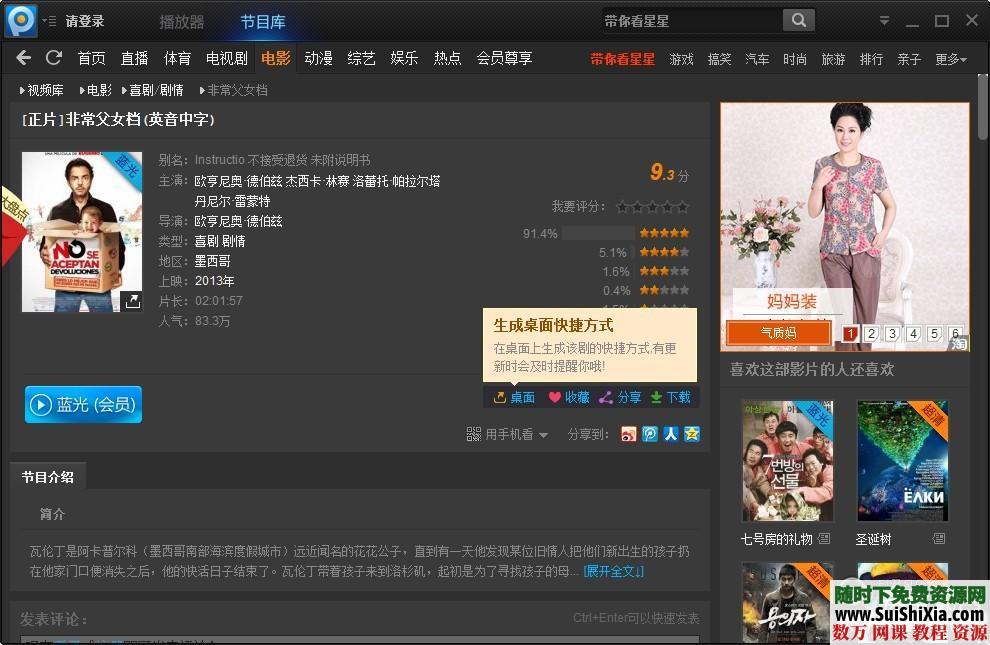Screen dimensions: 990x645
Task: Open 汽车 category link
Action: click(757, 59)
